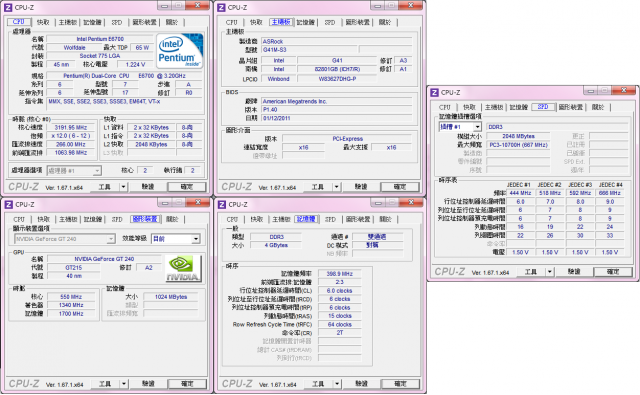Click the 4 GBytes memory size field
This screenshot has height=395, width=640.
276,246
